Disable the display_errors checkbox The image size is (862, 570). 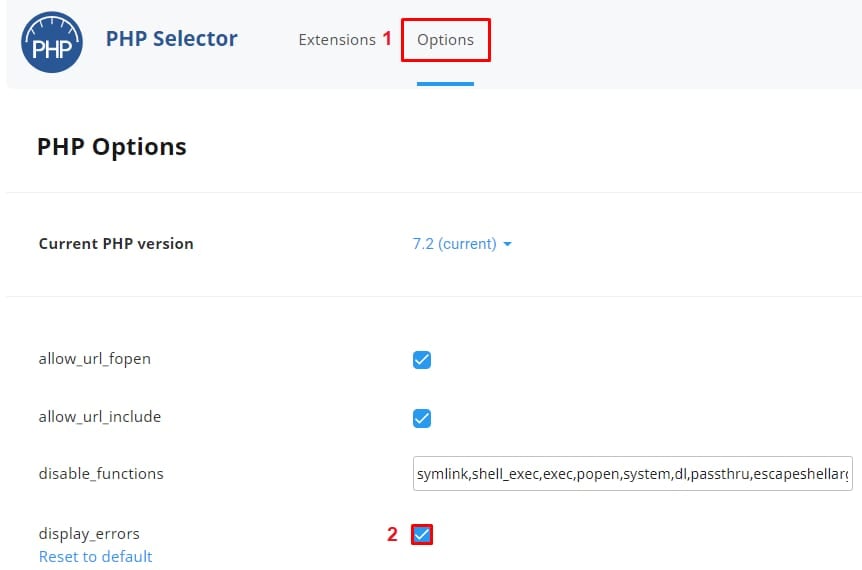(x=422, y=535)
